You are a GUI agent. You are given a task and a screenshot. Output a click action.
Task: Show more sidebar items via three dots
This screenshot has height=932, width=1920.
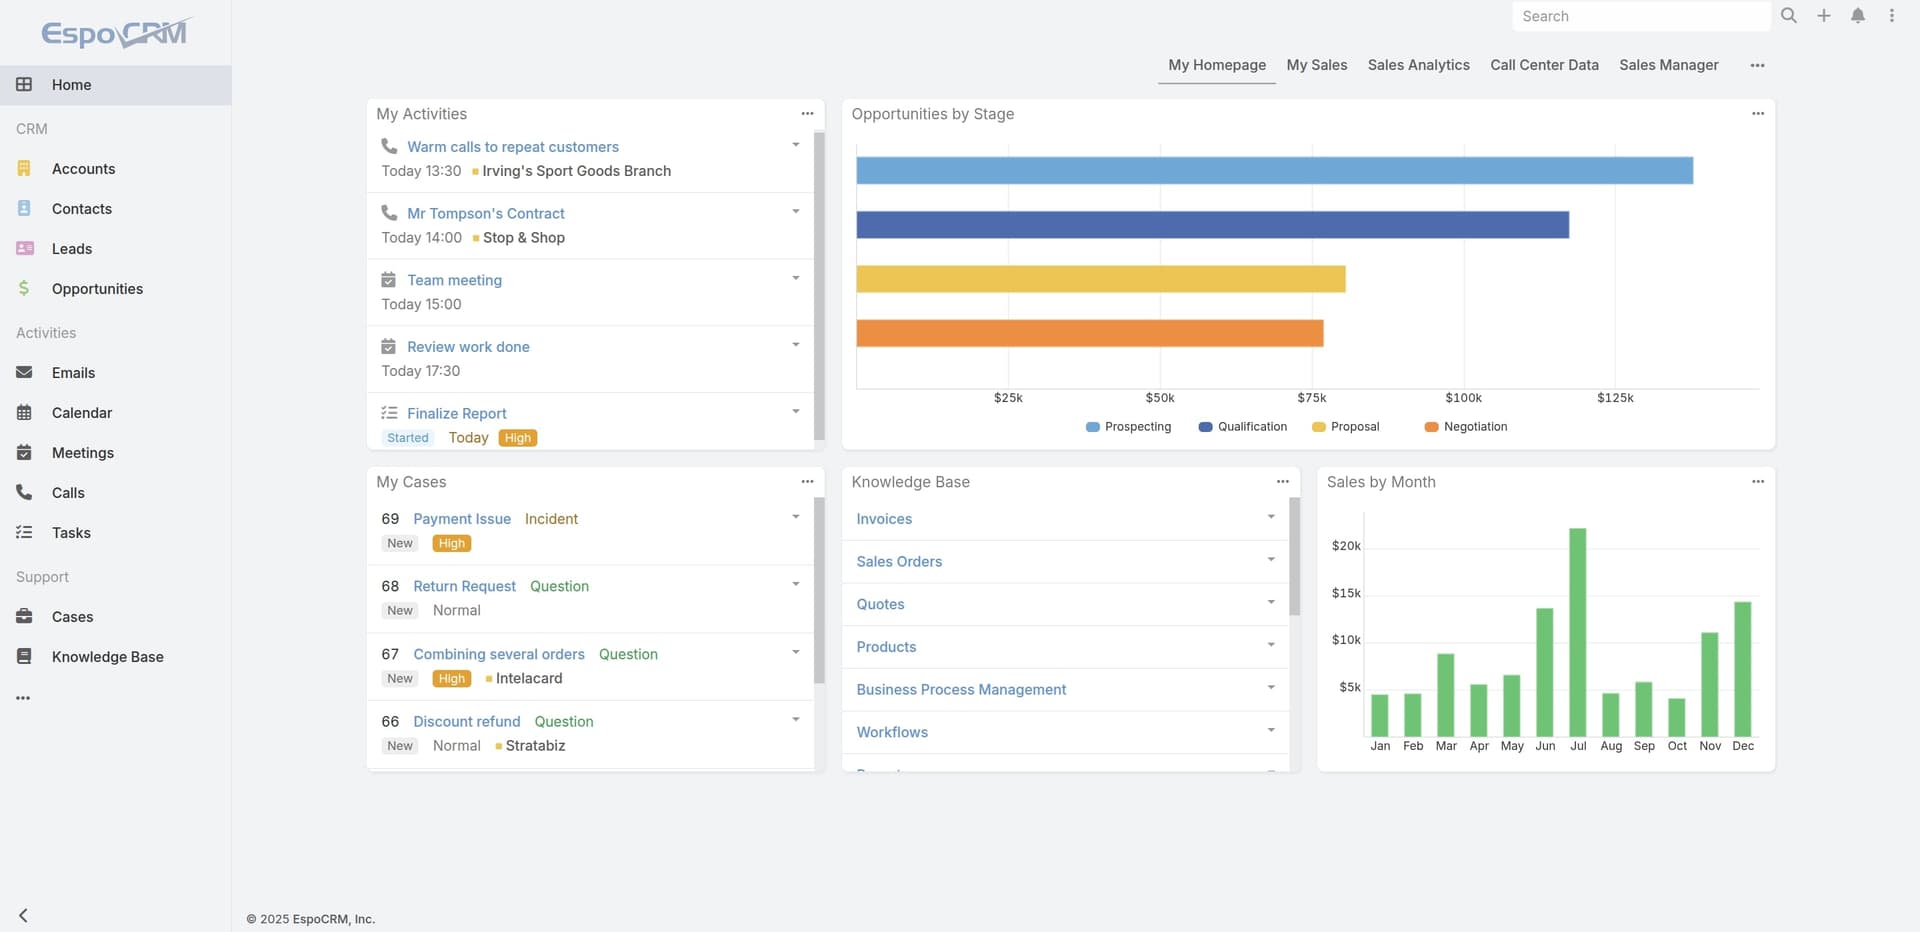coord(23,698)
